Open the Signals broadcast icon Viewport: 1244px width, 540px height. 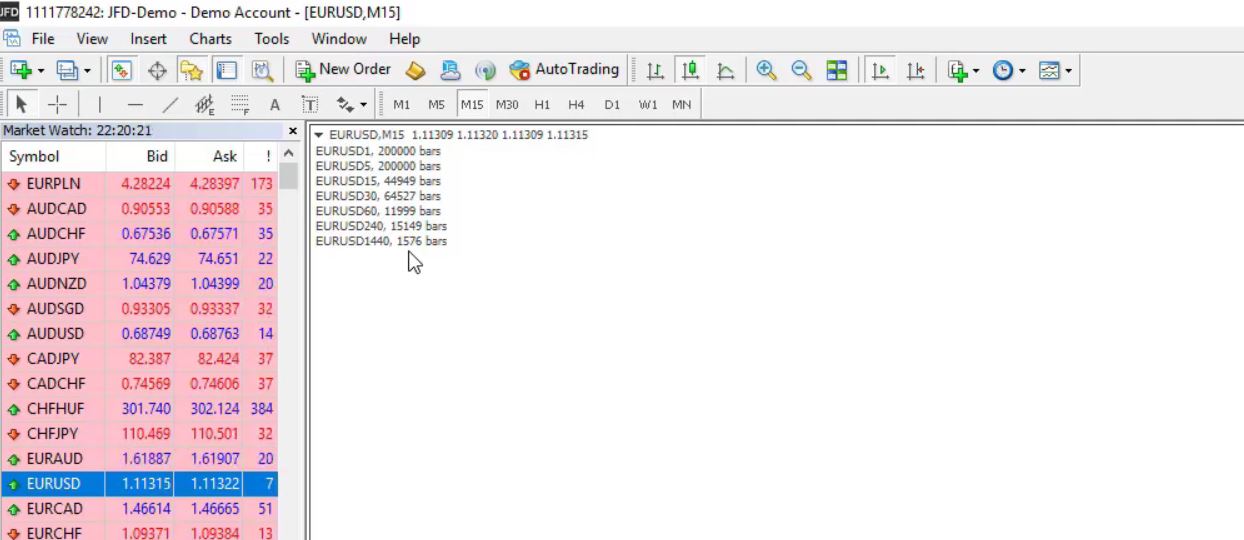[485, 70]
